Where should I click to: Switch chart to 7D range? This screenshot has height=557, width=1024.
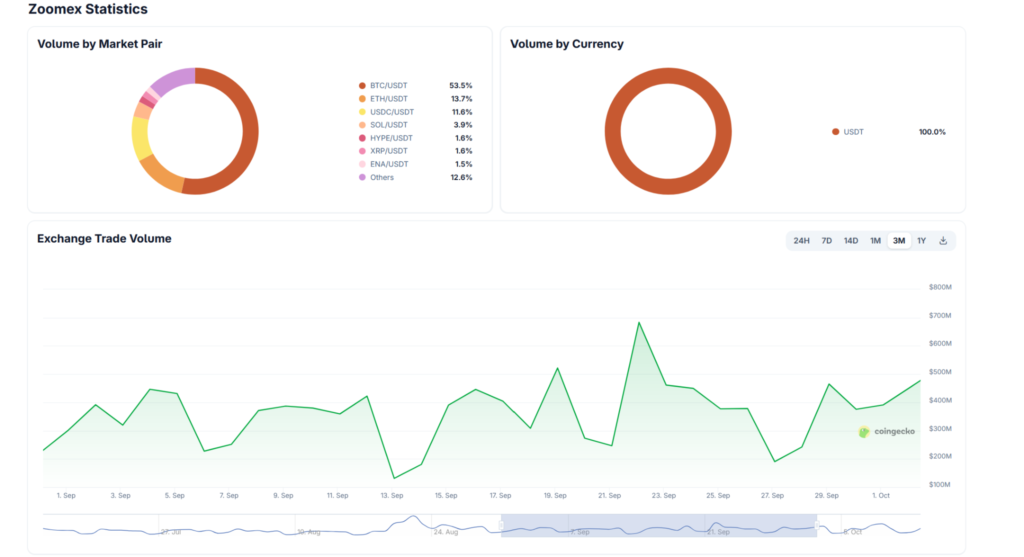(827, 241)
